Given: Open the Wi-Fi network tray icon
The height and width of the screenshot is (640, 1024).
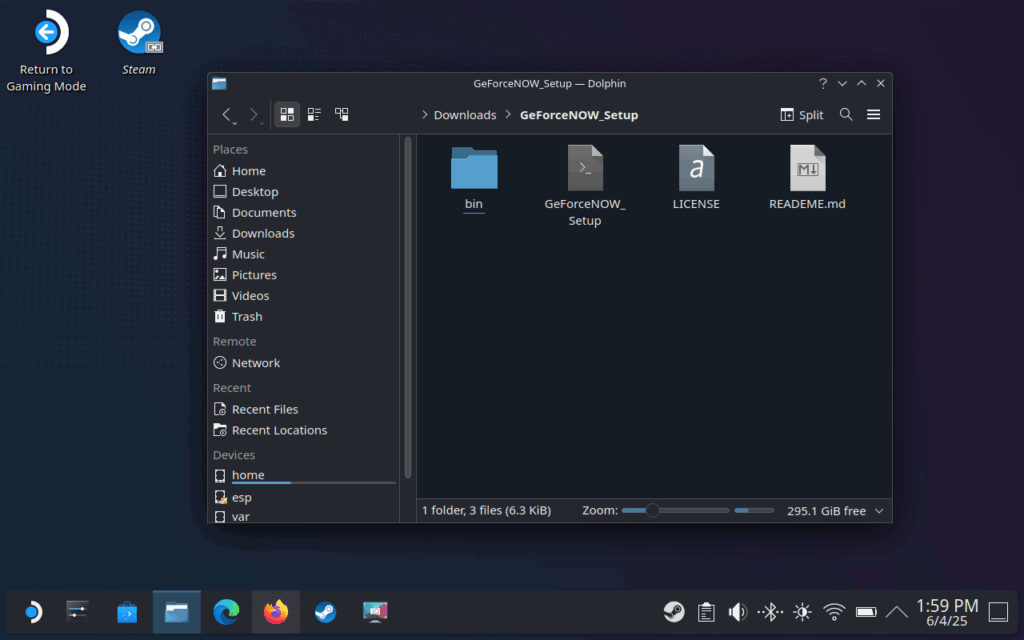Looking at the screenshot, I should (x=834, y=613).
